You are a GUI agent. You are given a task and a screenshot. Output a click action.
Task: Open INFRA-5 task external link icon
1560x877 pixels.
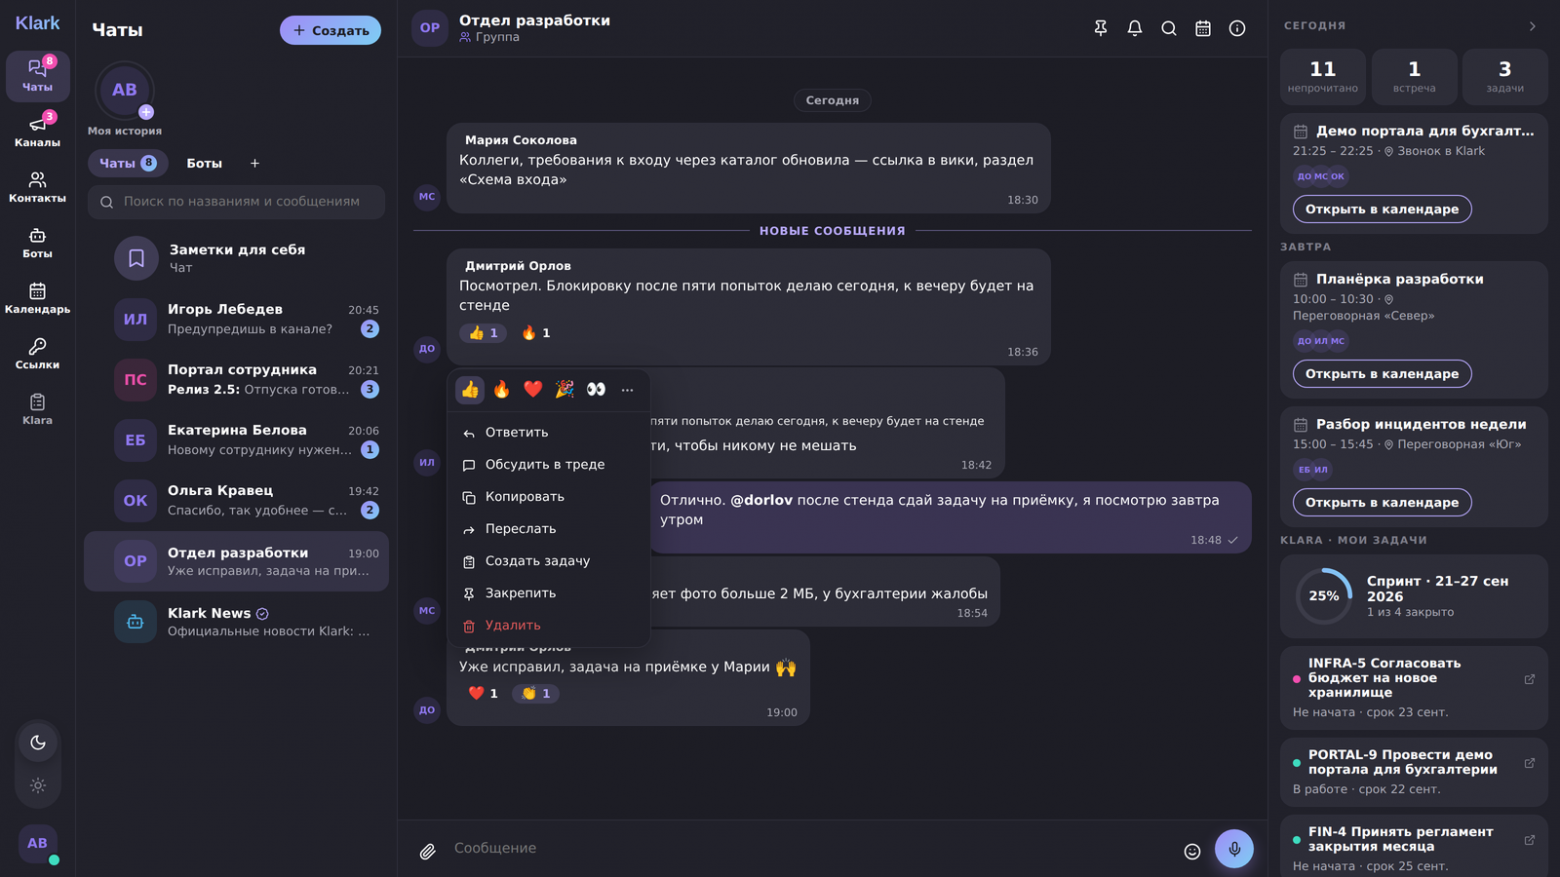tap(1529, 679)
